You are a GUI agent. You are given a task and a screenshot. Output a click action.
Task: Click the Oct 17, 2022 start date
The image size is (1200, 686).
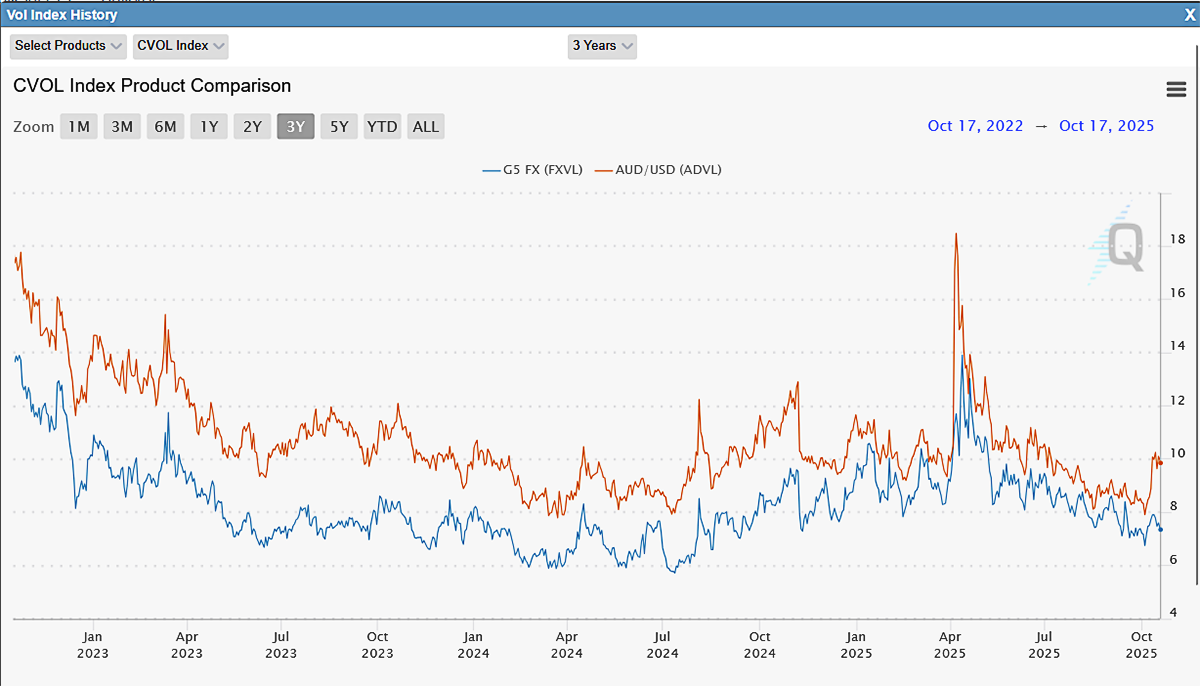coord(975,125)
